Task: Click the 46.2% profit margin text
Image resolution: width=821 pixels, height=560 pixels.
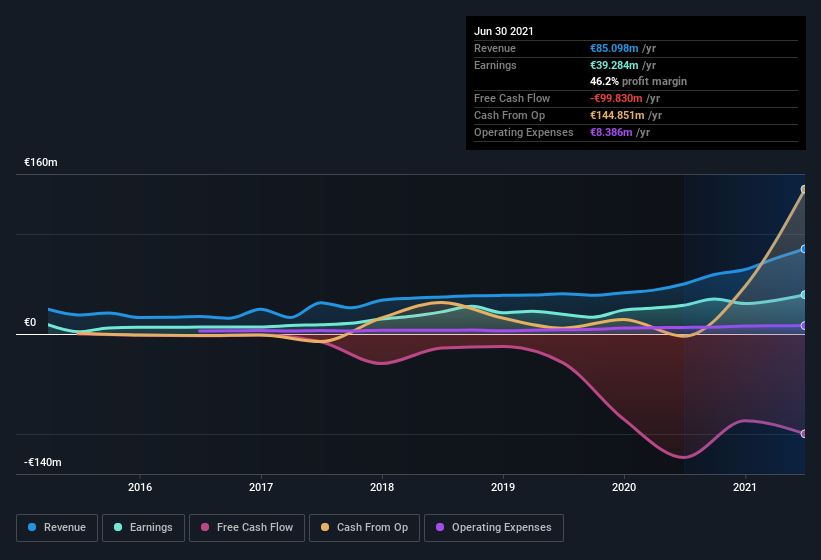Action: [x=638, y=81]
